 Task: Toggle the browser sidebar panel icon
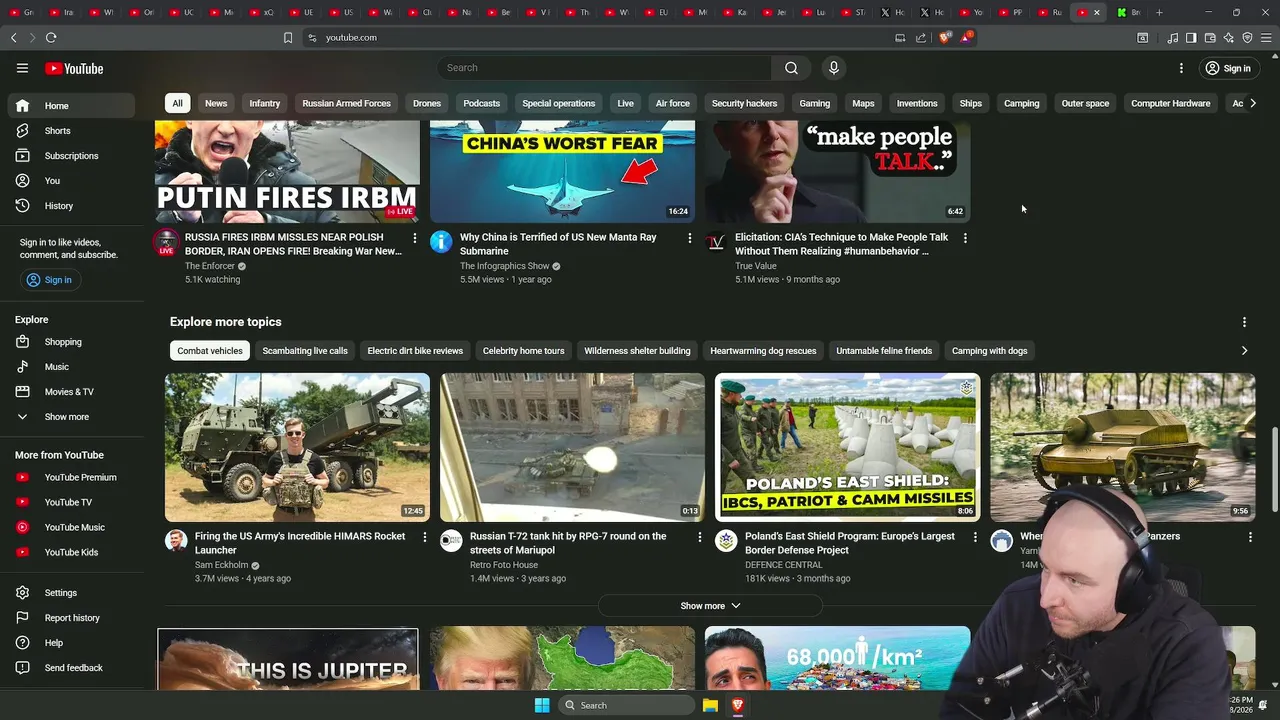(1191, 38)
